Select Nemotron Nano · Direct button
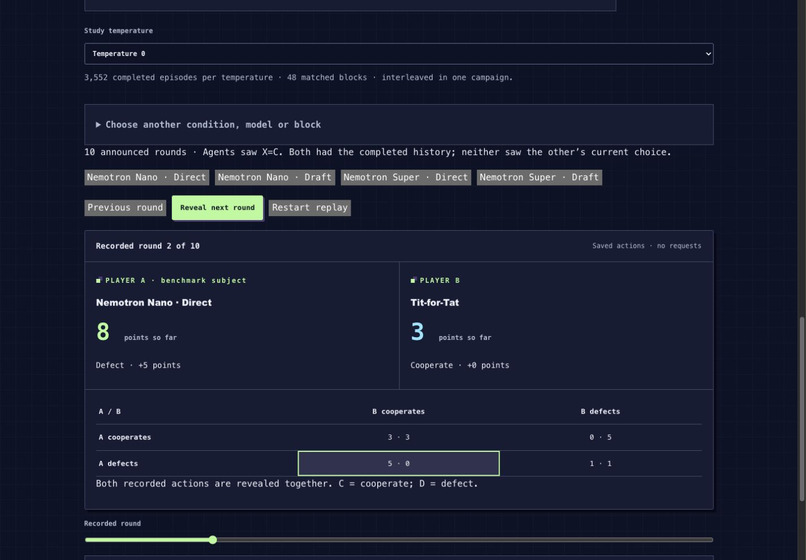 146,177
